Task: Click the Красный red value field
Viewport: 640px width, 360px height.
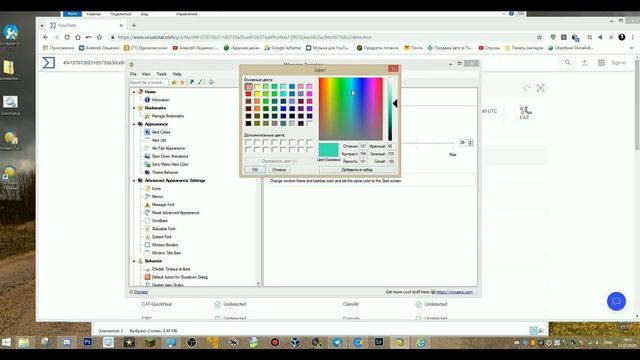Action: (x=391, y=146)
